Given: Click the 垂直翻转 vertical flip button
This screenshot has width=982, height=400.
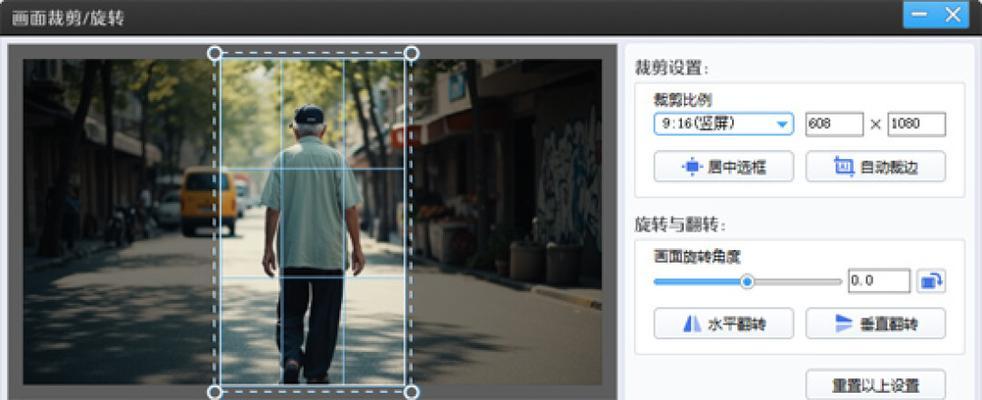Looking at the screenshot, I should tap(875, 324).
